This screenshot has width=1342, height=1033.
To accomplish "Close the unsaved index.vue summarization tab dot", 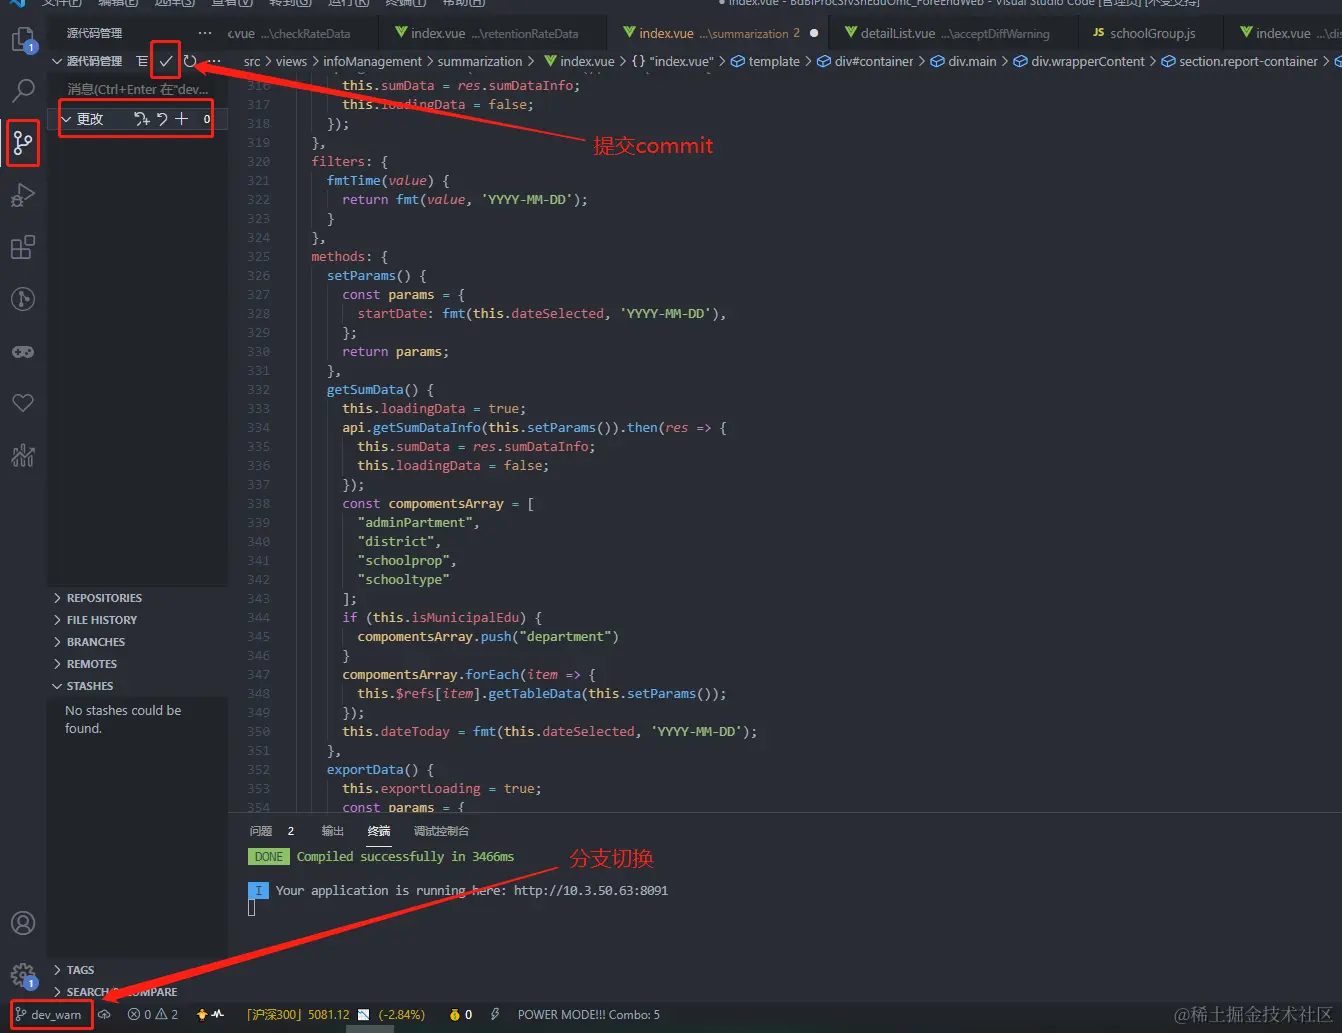I will coord(814,33).
